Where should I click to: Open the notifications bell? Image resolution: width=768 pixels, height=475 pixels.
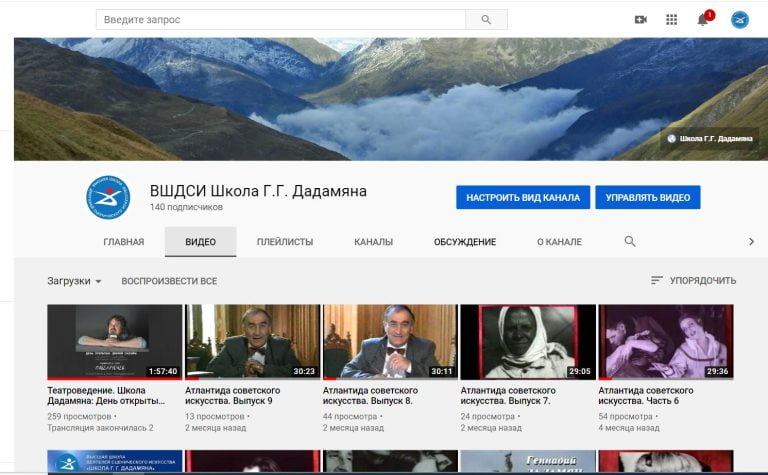[x=703, y=19]
